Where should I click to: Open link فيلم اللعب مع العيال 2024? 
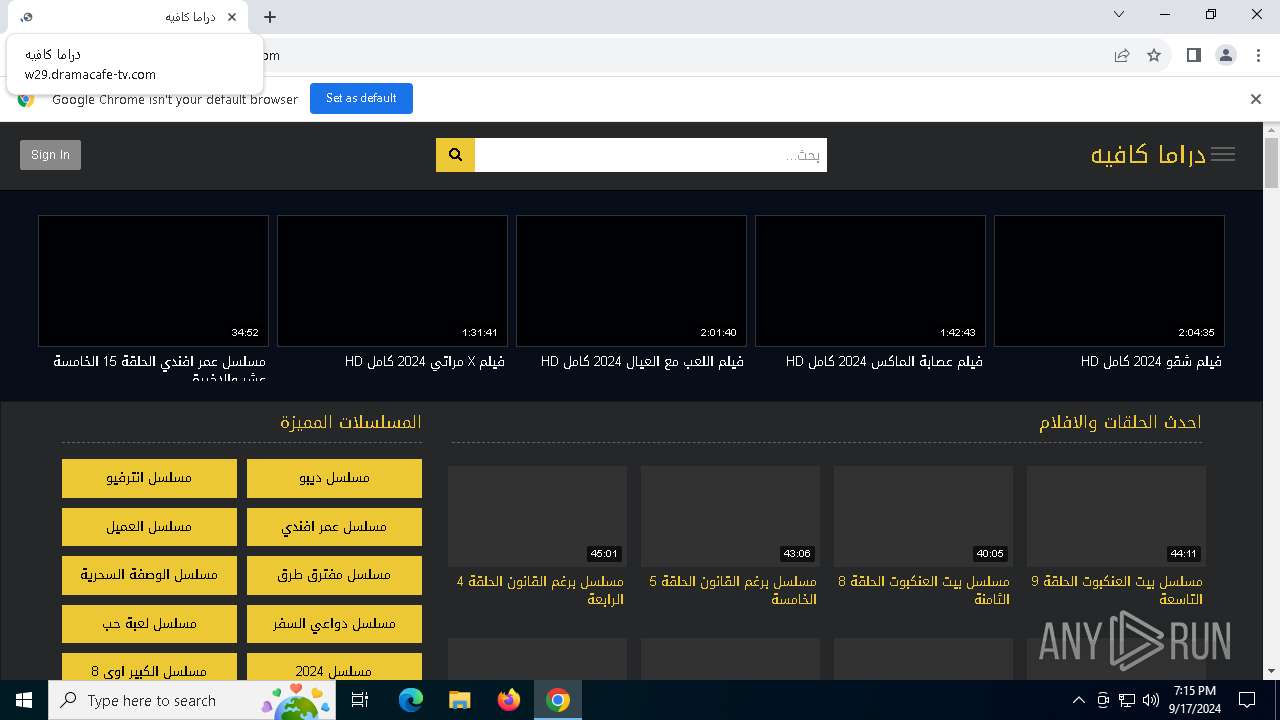tap(642, 361)
